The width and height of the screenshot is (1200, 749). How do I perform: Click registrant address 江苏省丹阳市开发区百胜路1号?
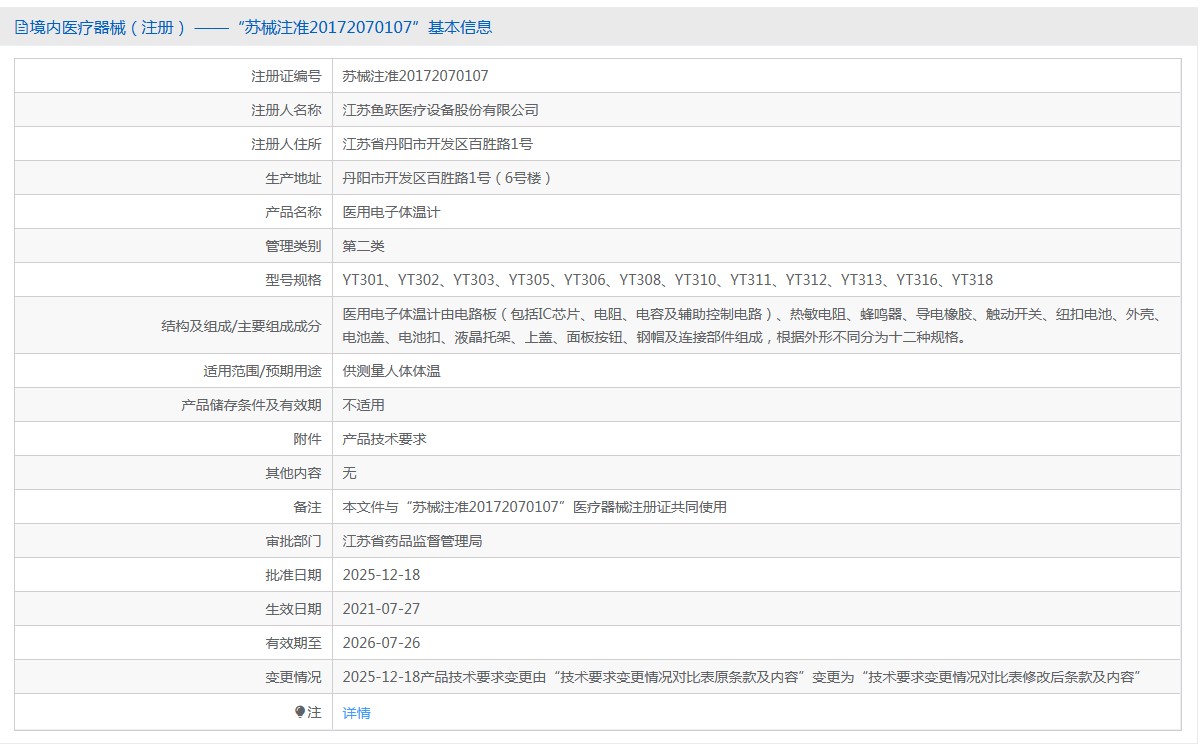click(x=437, y=144)
